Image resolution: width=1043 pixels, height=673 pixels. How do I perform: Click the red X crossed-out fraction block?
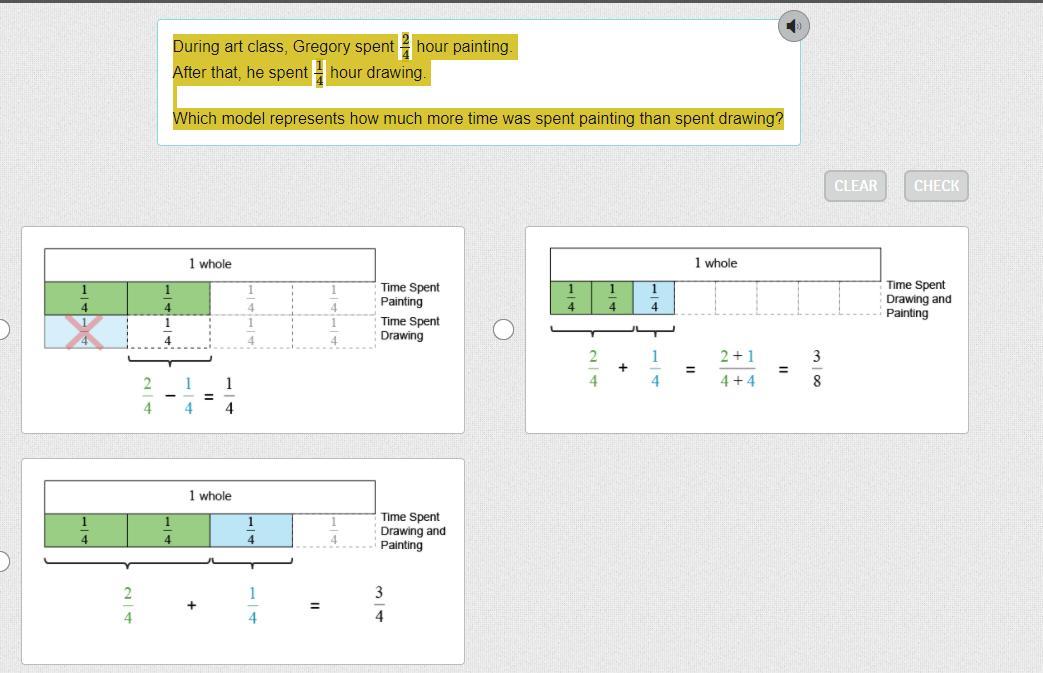[x=85, y=332]
